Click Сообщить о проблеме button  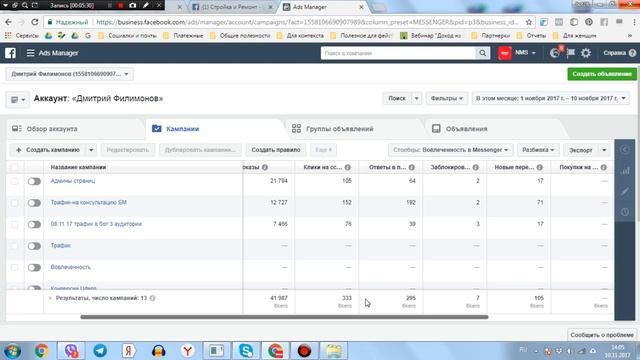[602, 335]
